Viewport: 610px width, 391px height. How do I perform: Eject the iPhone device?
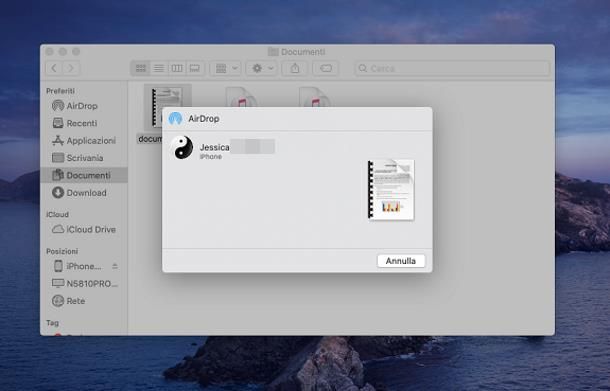point(115,267)
